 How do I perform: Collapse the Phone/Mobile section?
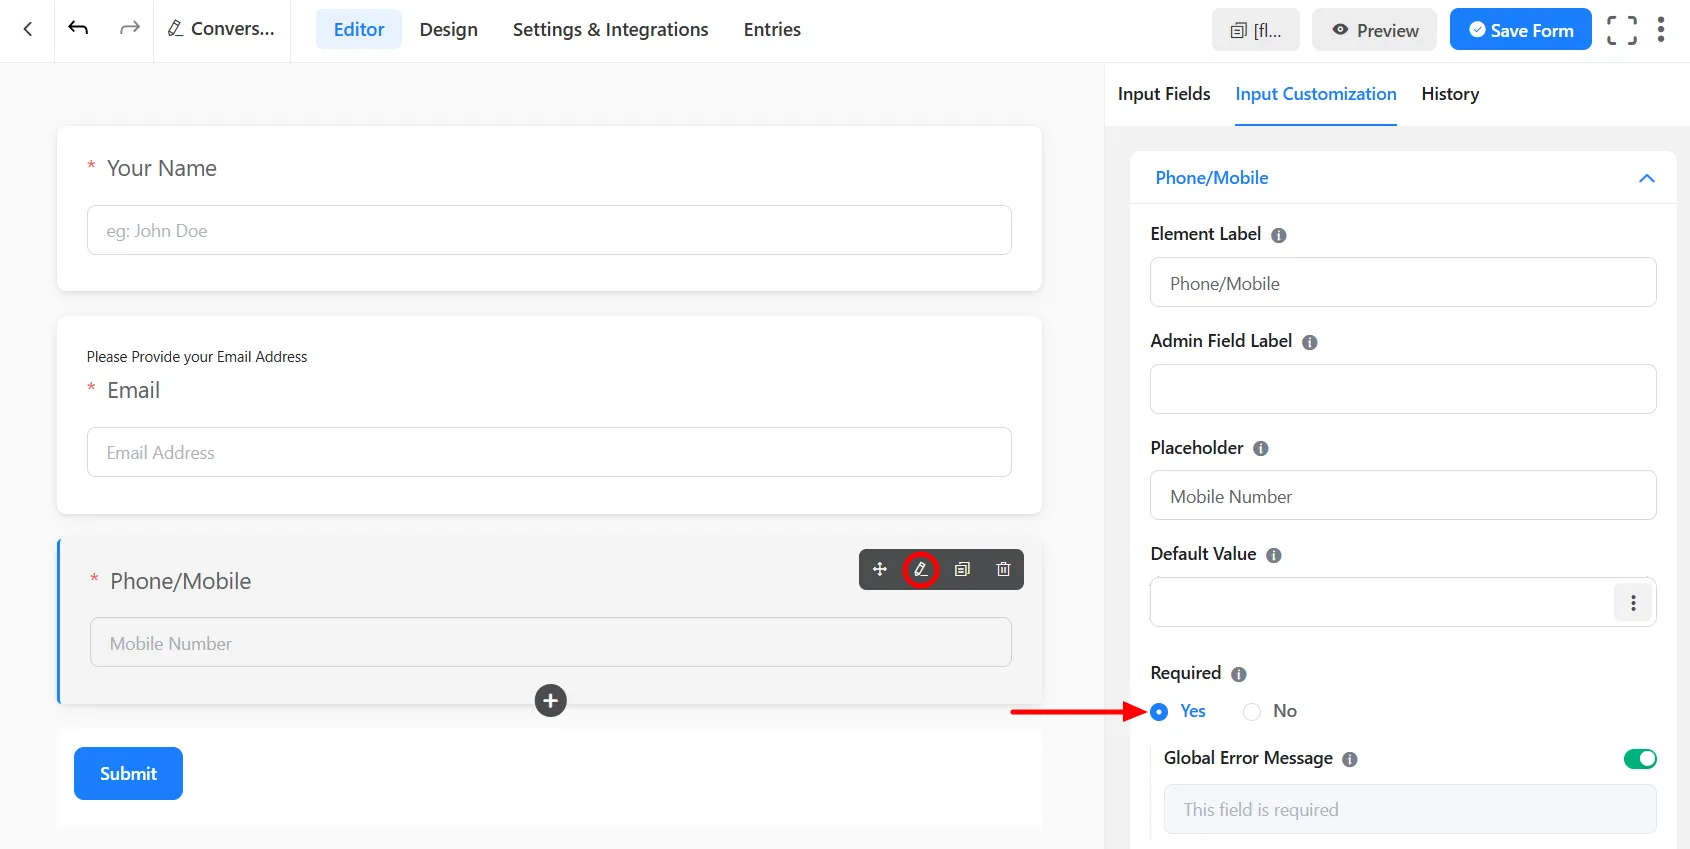click(1646, 178)
